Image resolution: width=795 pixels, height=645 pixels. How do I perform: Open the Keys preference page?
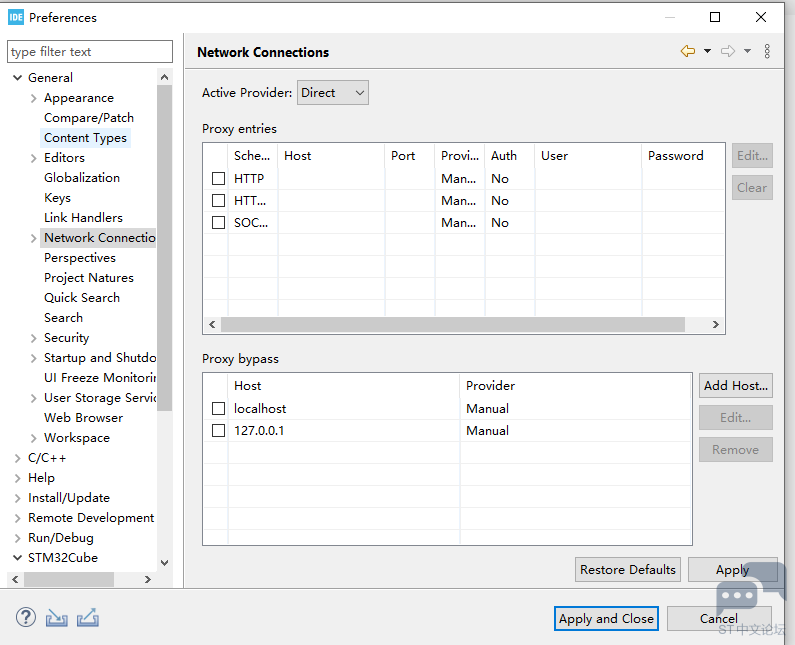click(x=57, y=198)
